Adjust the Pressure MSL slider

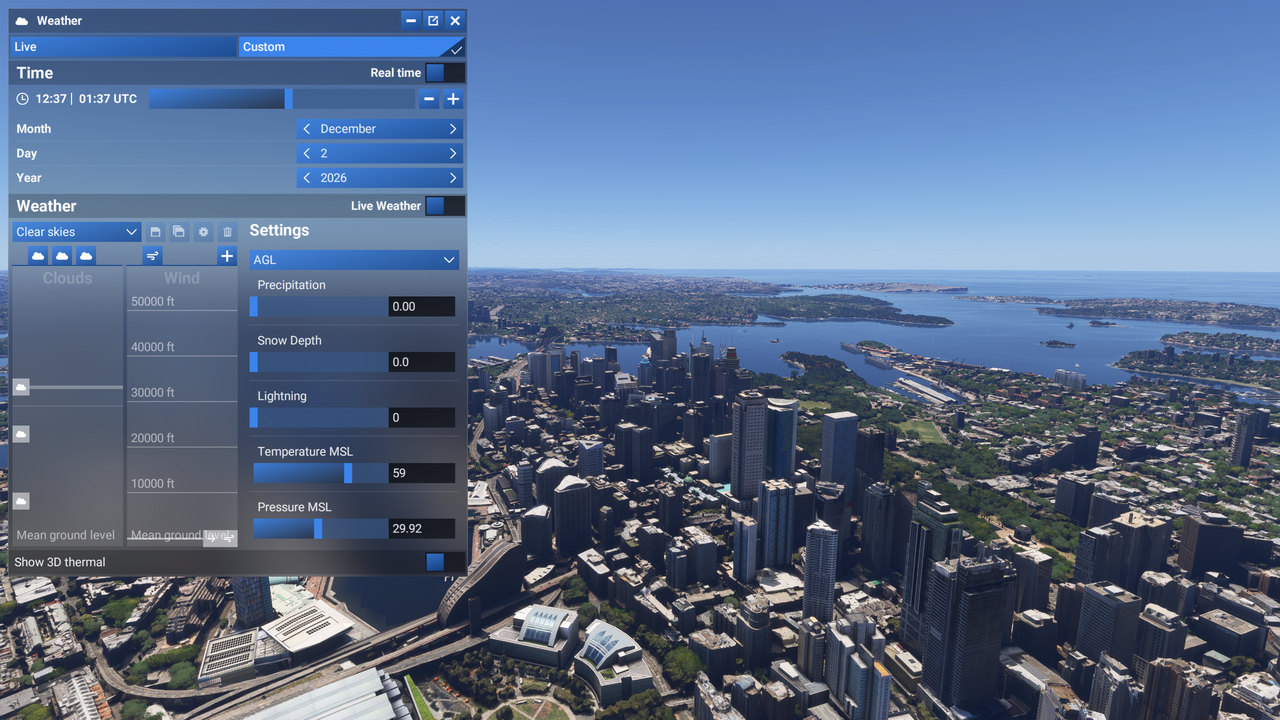pos(319,529)
